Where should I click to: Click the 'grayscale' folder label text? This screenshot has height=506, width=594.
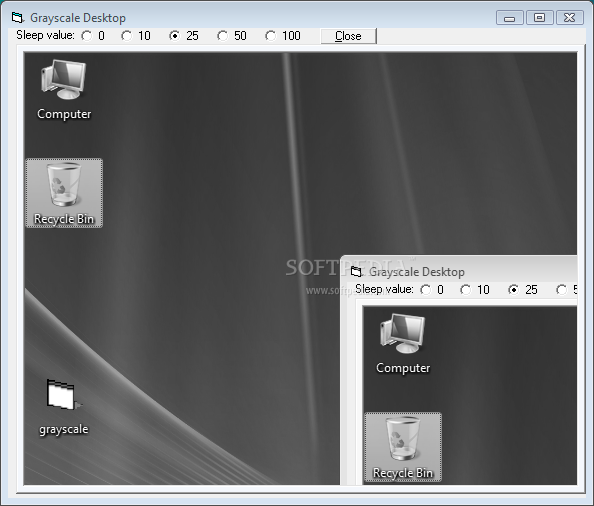pyautogui.click(x=64, y=429)
